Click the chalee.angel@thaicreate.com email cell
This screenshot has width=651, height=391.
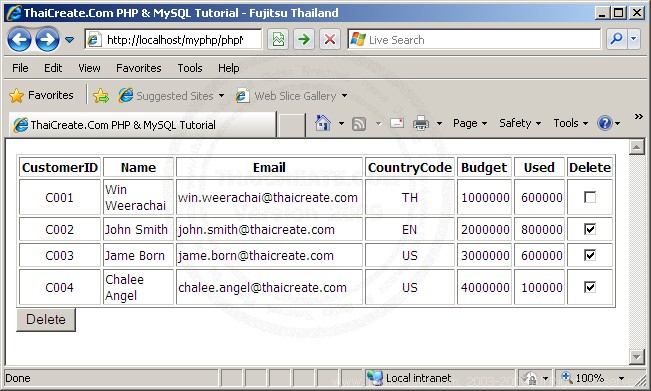[269, 287]
